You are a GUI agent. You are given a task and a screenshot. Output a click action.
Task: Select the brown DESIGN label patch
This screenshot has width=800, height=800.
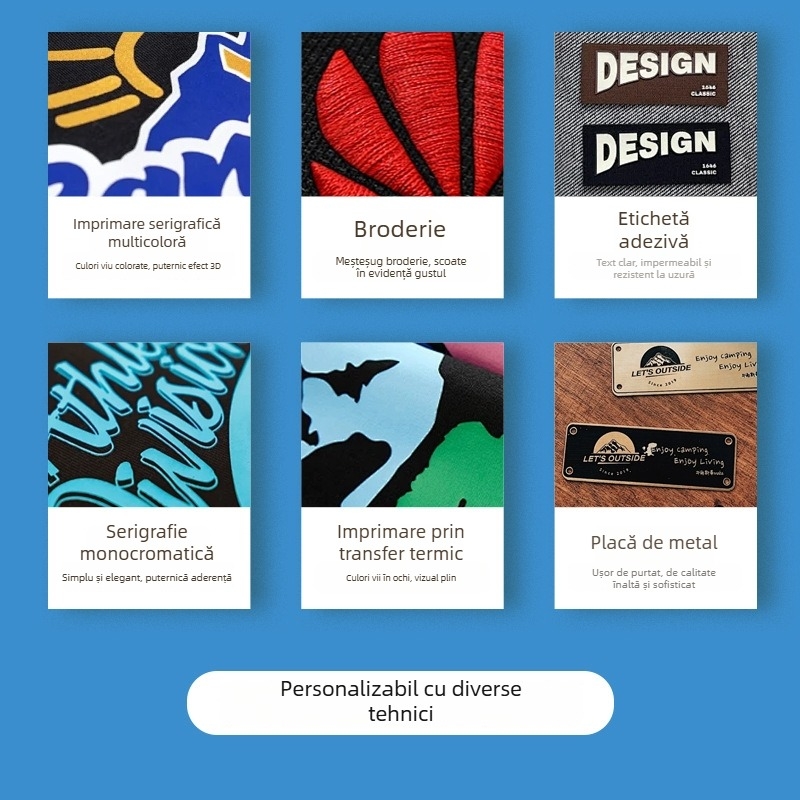click(656, 74)
